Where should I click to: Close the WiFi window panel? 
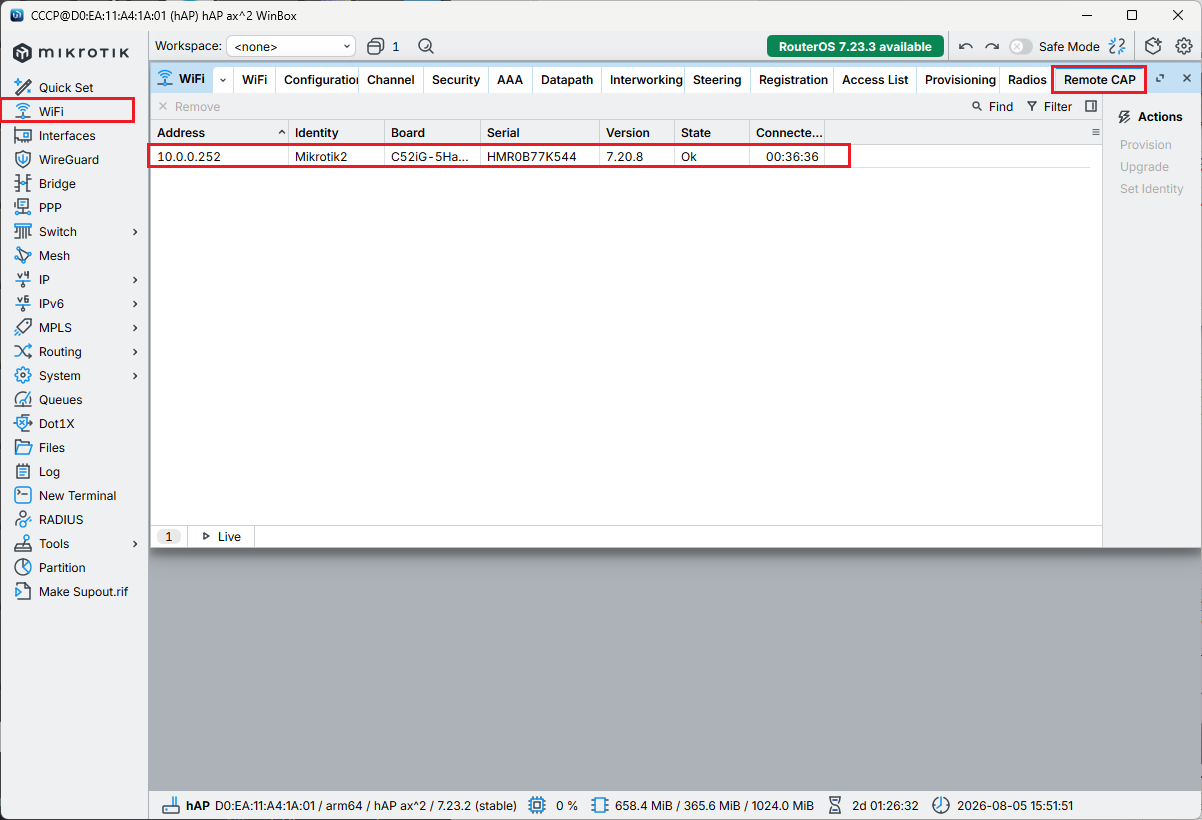1187,78
